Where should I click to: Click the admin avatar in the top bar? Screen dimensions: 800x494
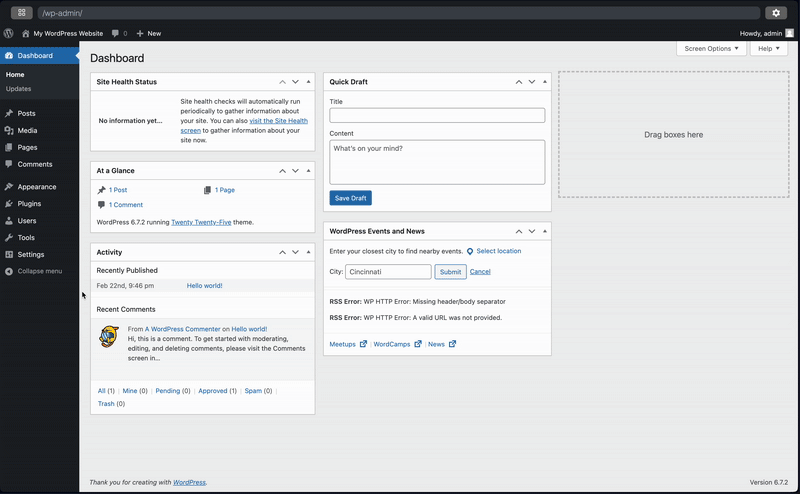(789, 33)
